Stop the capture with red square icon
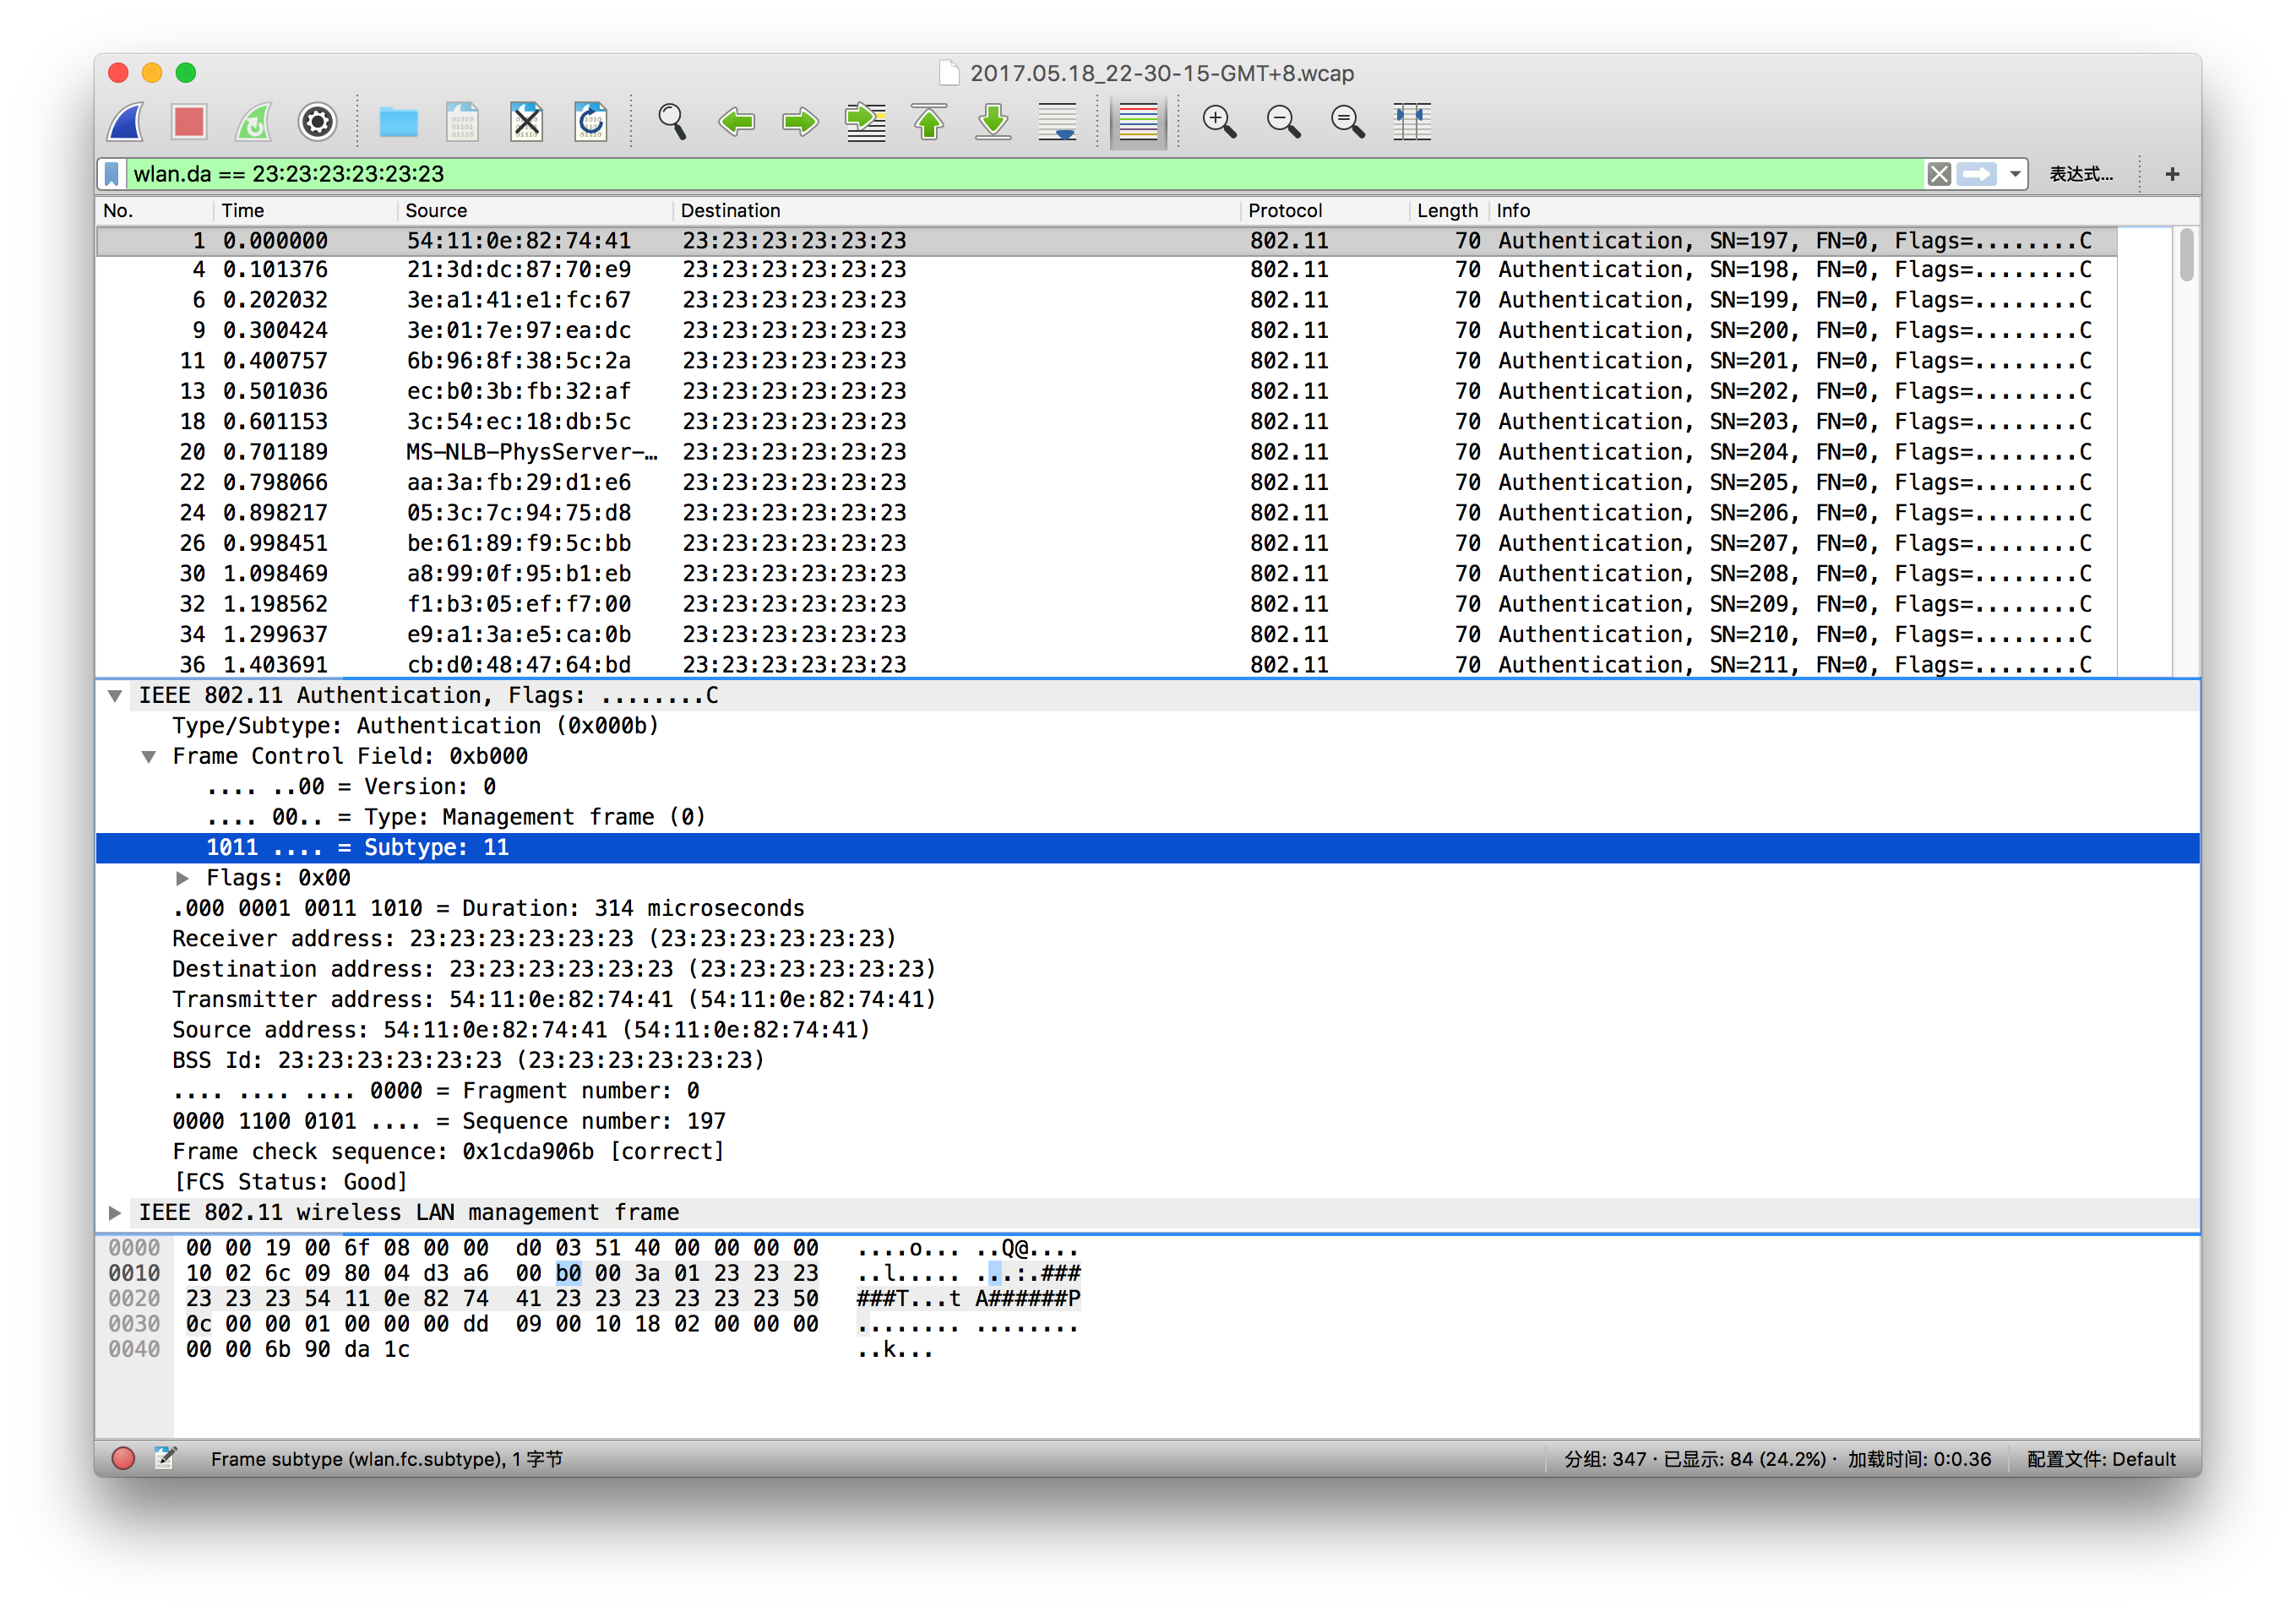 point(189,122)
